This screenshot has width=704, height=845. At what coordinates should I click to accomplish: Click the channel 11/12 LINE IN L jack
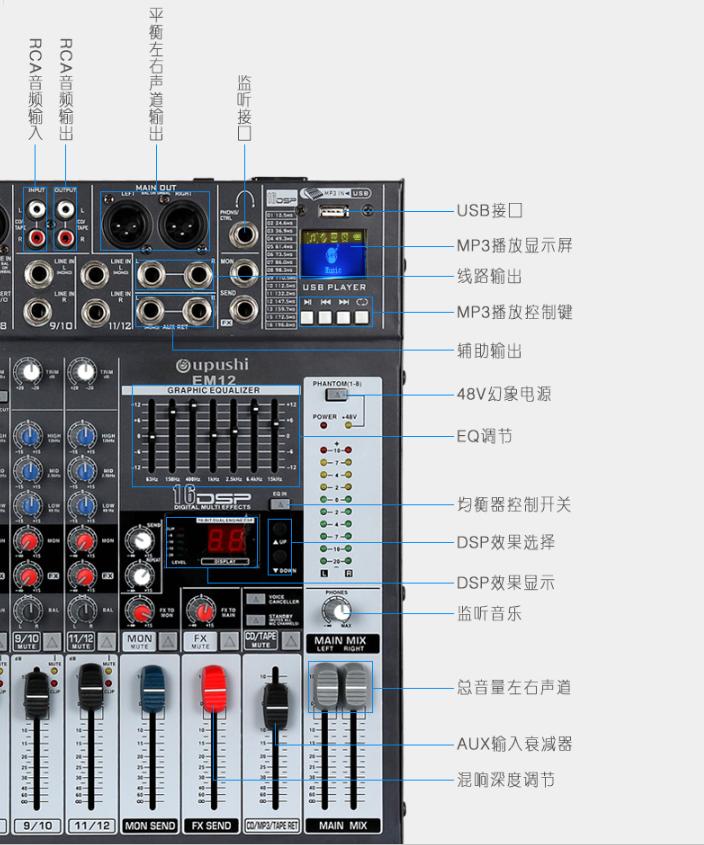(x=95, y=275)
